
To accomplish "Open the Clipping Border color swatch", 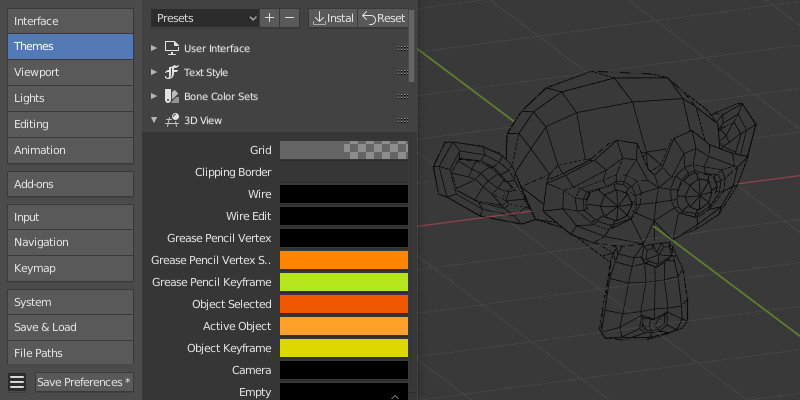I will [x=344, y=172].
